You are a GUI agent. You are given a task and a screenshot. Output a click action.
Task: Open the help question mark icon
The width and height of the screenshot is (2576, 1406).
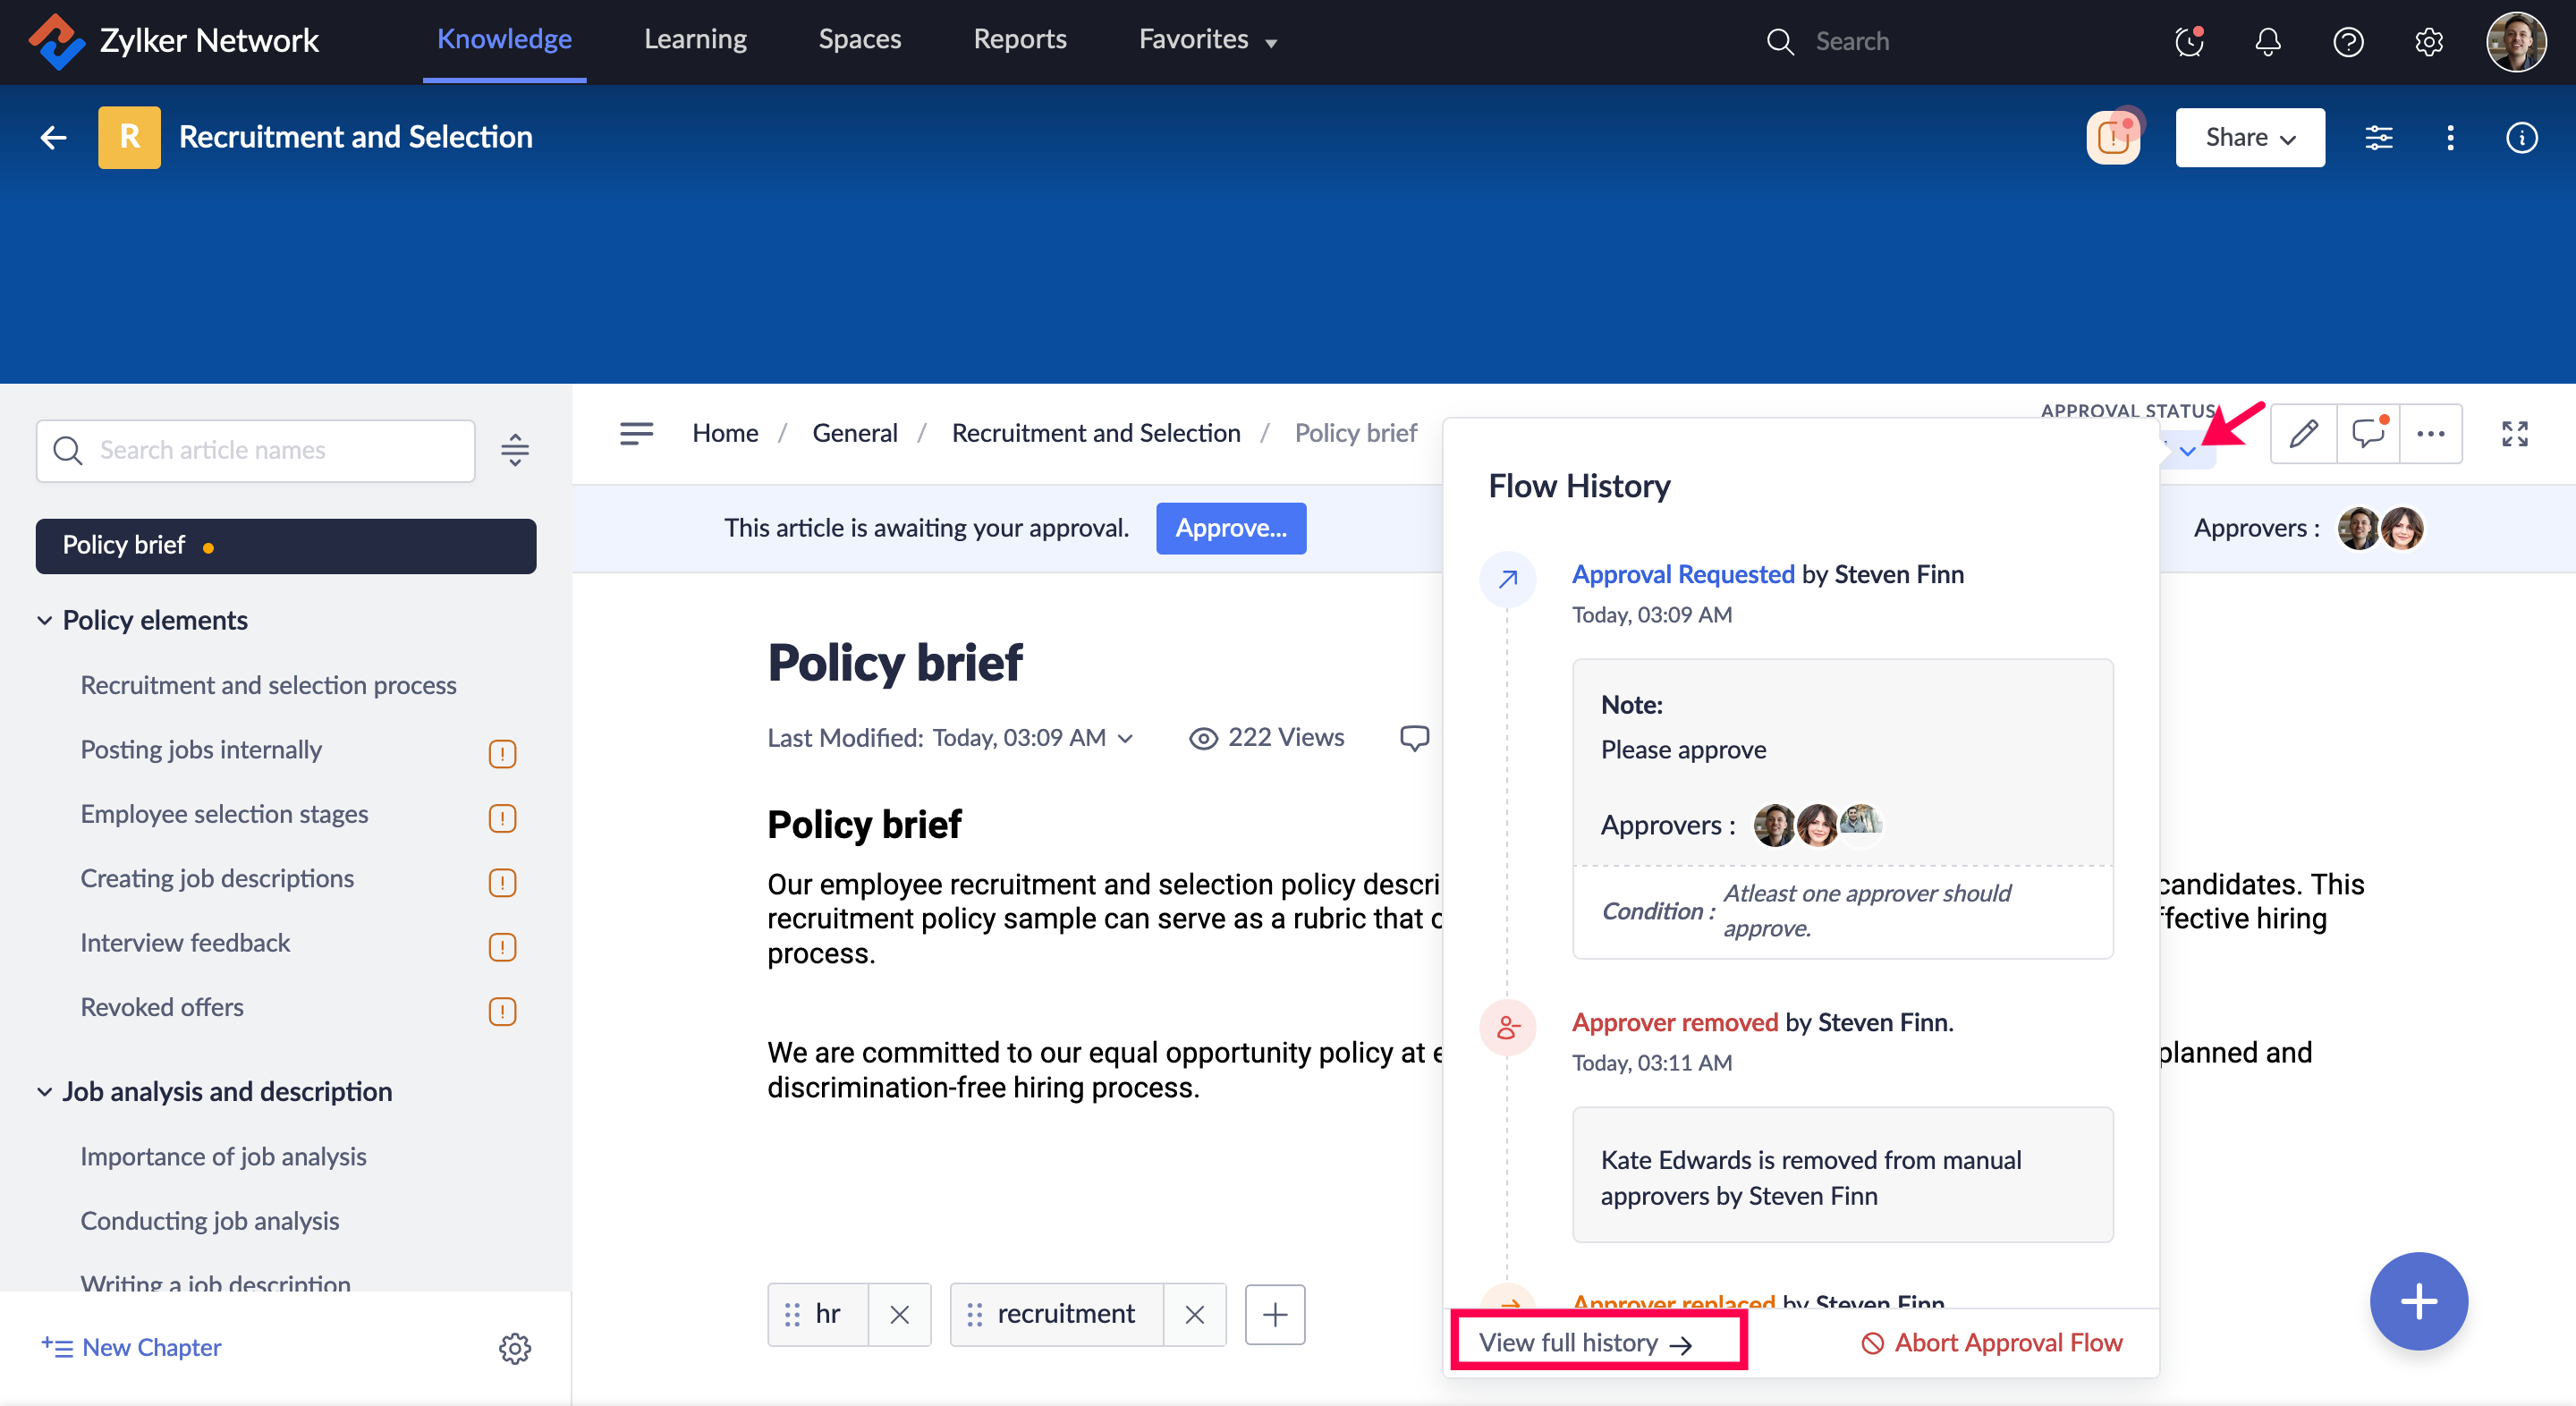pos(2347,41)
